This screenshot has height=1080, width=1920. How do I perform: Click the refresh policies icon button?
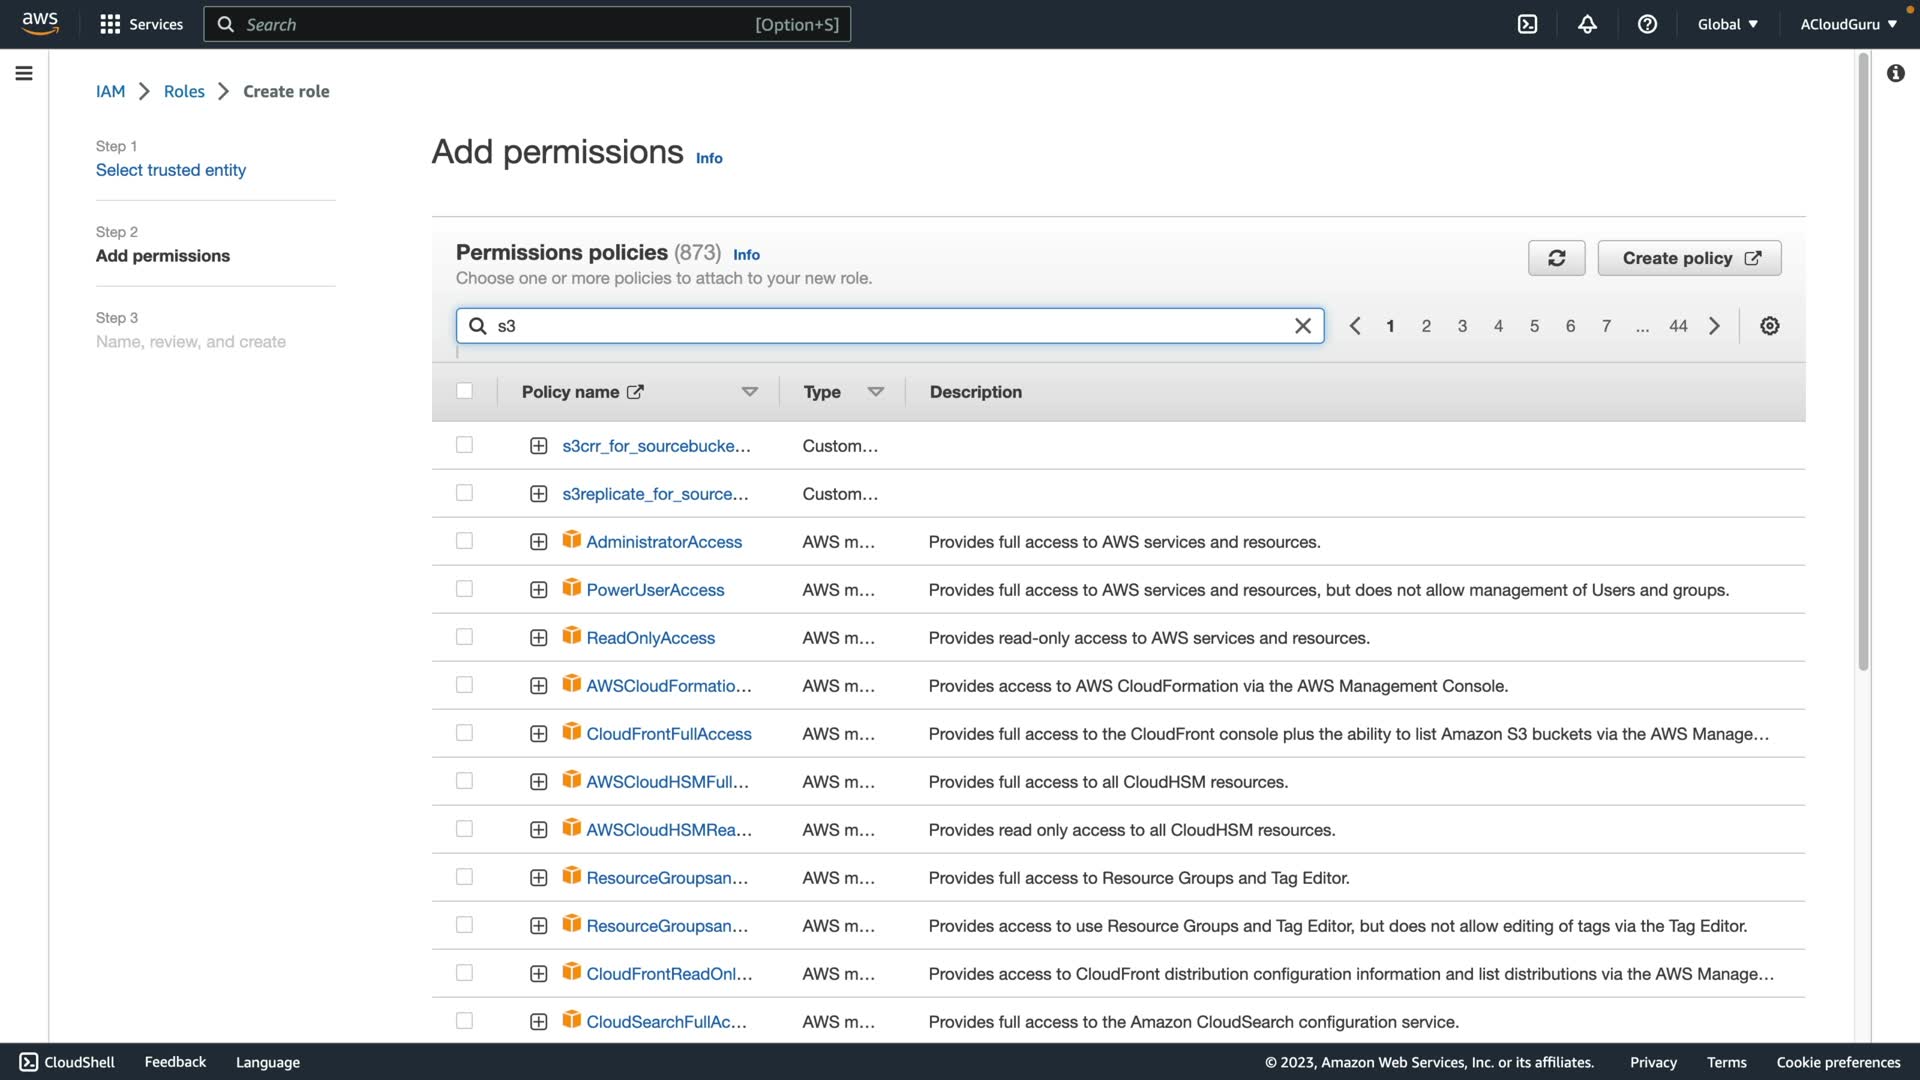tap(1556, 258)
